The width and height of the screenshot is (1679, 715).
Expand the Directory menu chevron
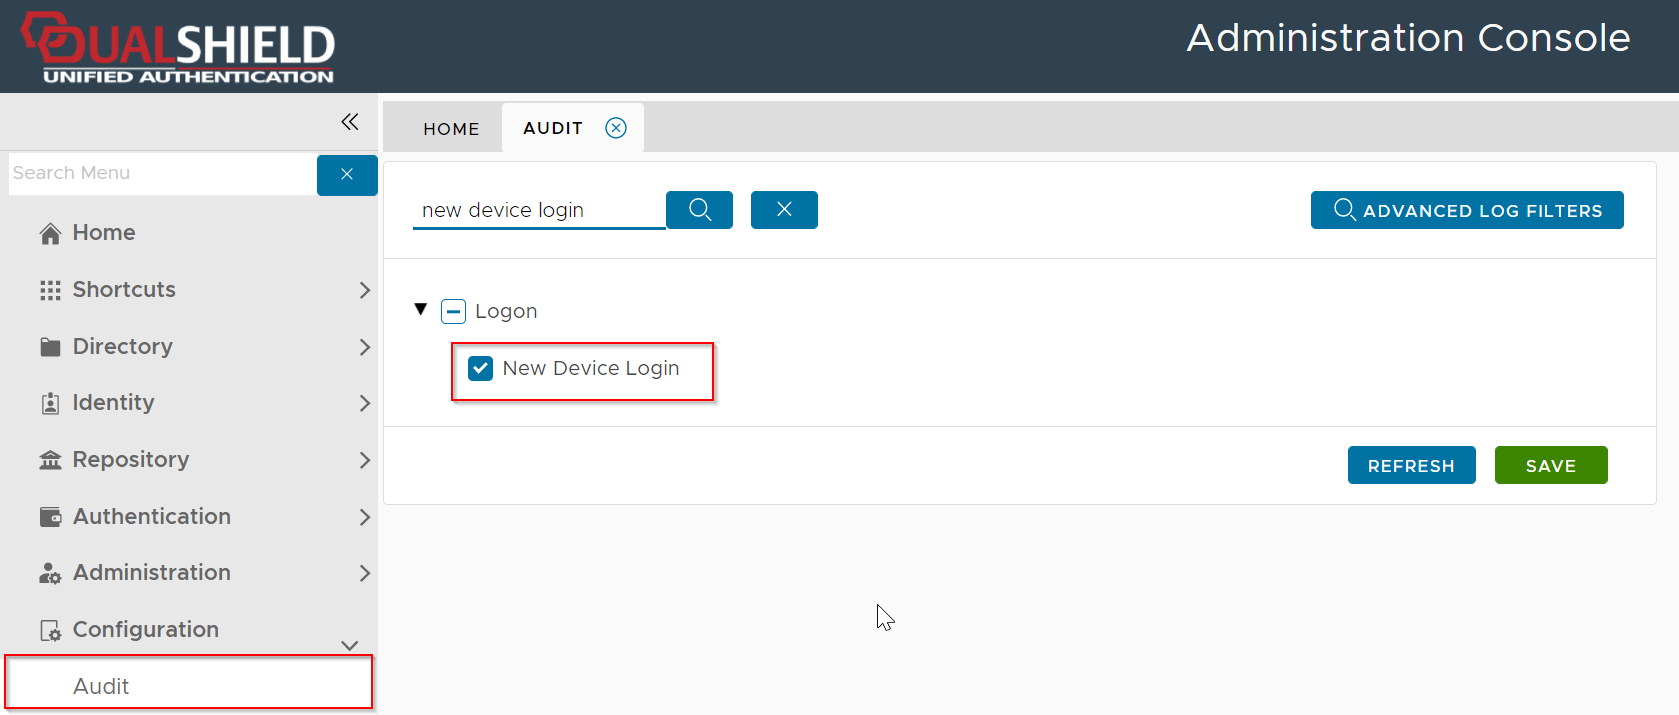point(364,347)
